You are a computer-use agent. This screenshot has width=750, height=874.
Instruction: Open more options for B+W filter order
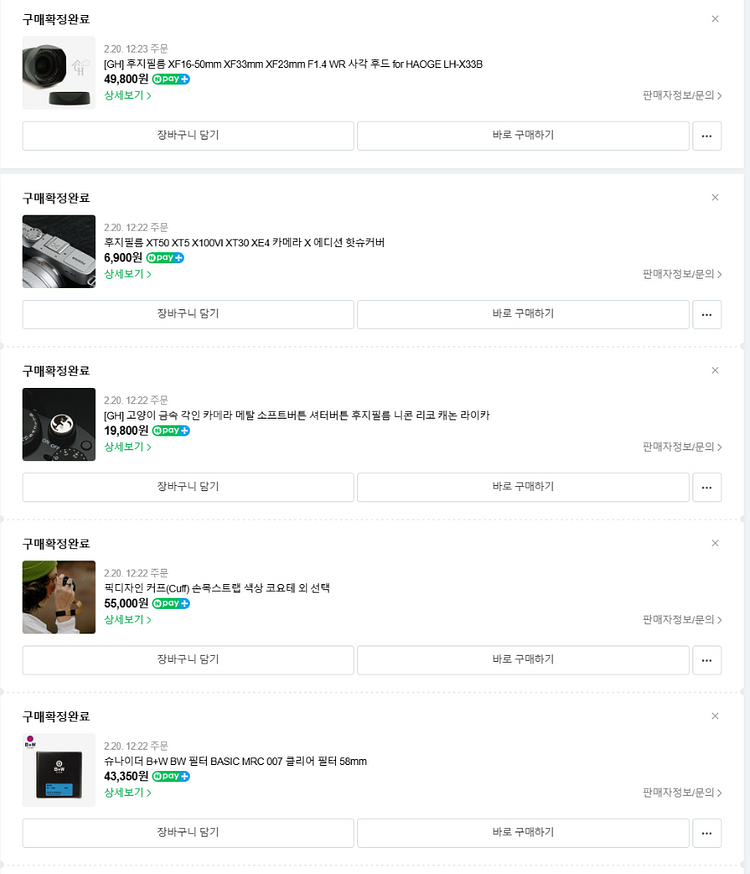coord(707,833)
